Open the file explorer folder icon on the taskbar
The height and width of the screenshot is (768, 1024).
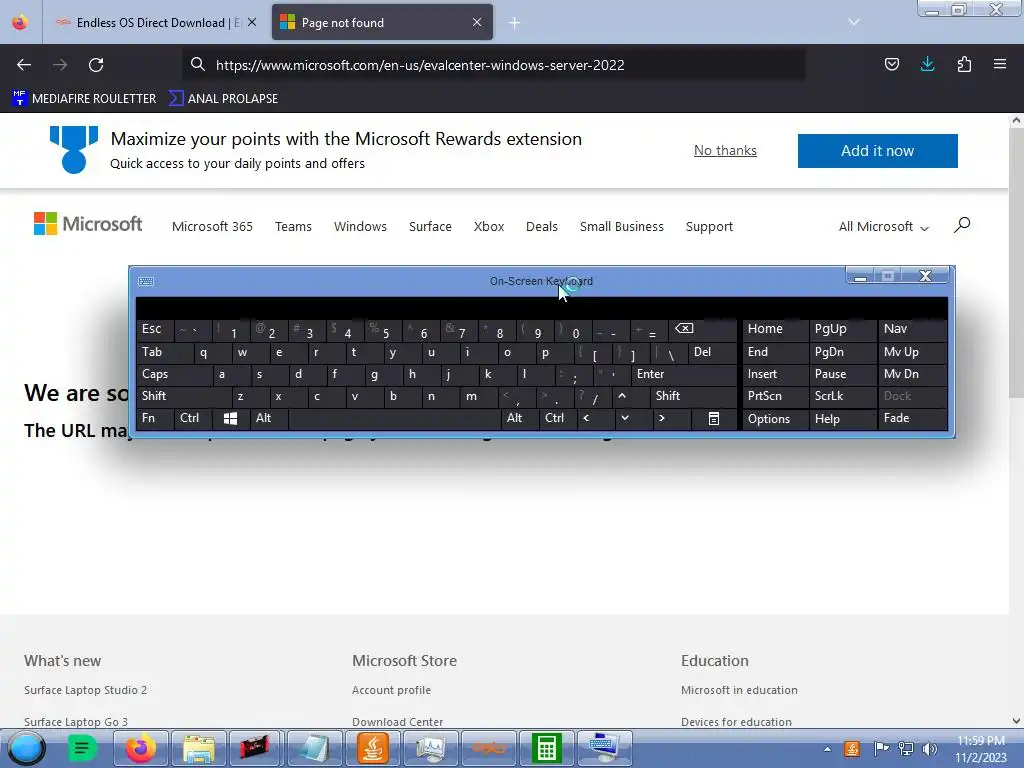pos(199,748)
